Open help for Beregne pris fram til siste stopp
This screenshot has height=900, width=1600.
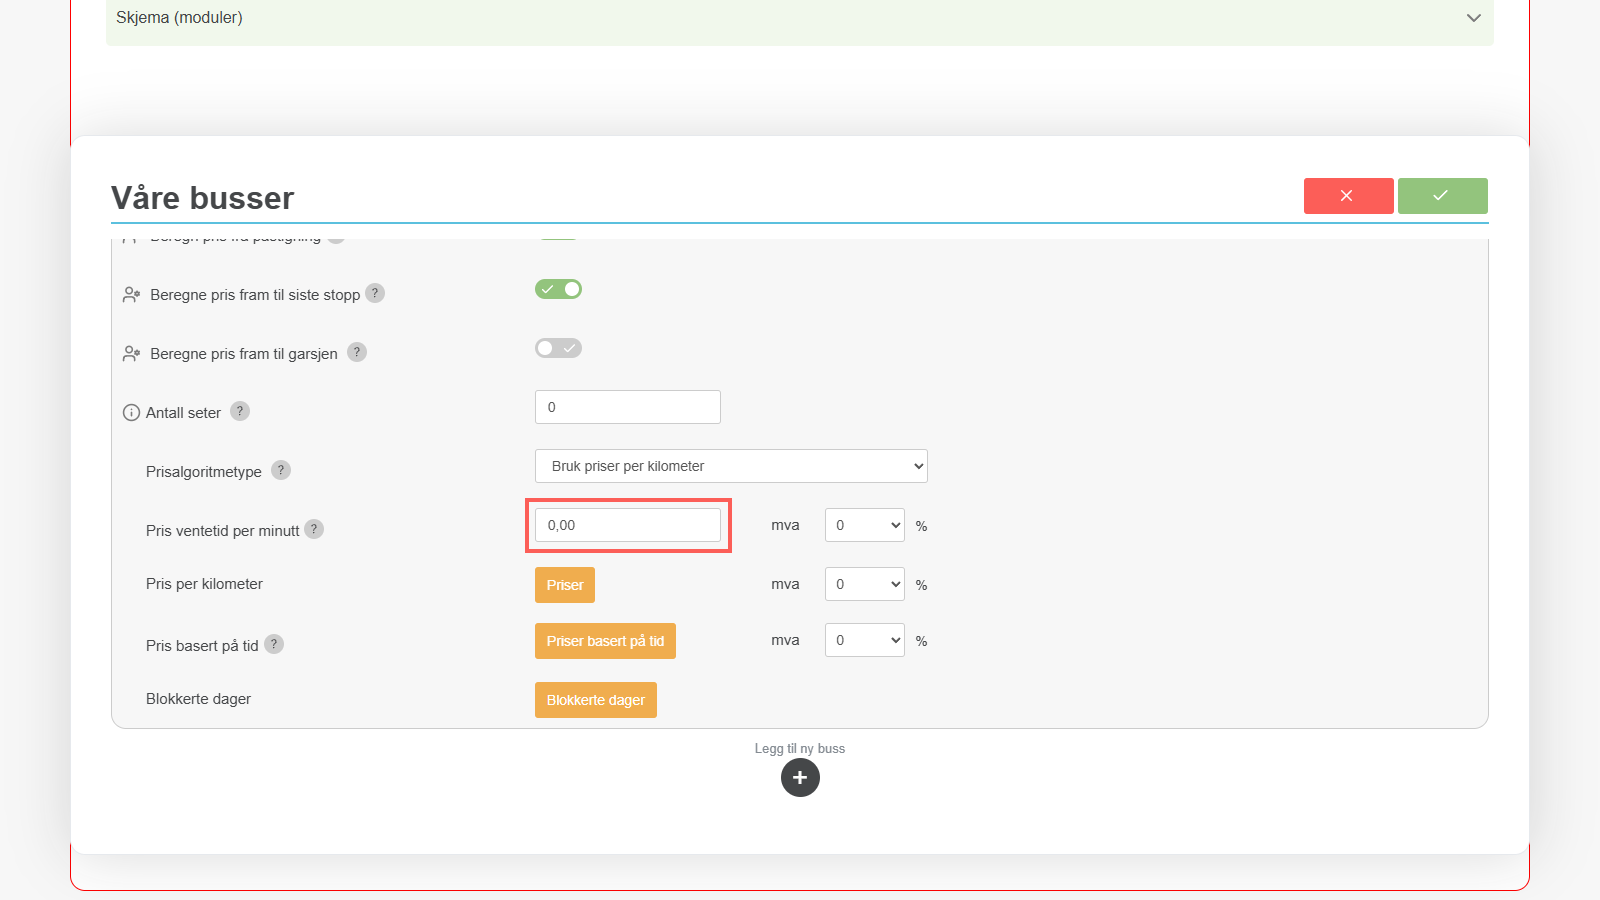pyautogui.click(x=375, y=293)
